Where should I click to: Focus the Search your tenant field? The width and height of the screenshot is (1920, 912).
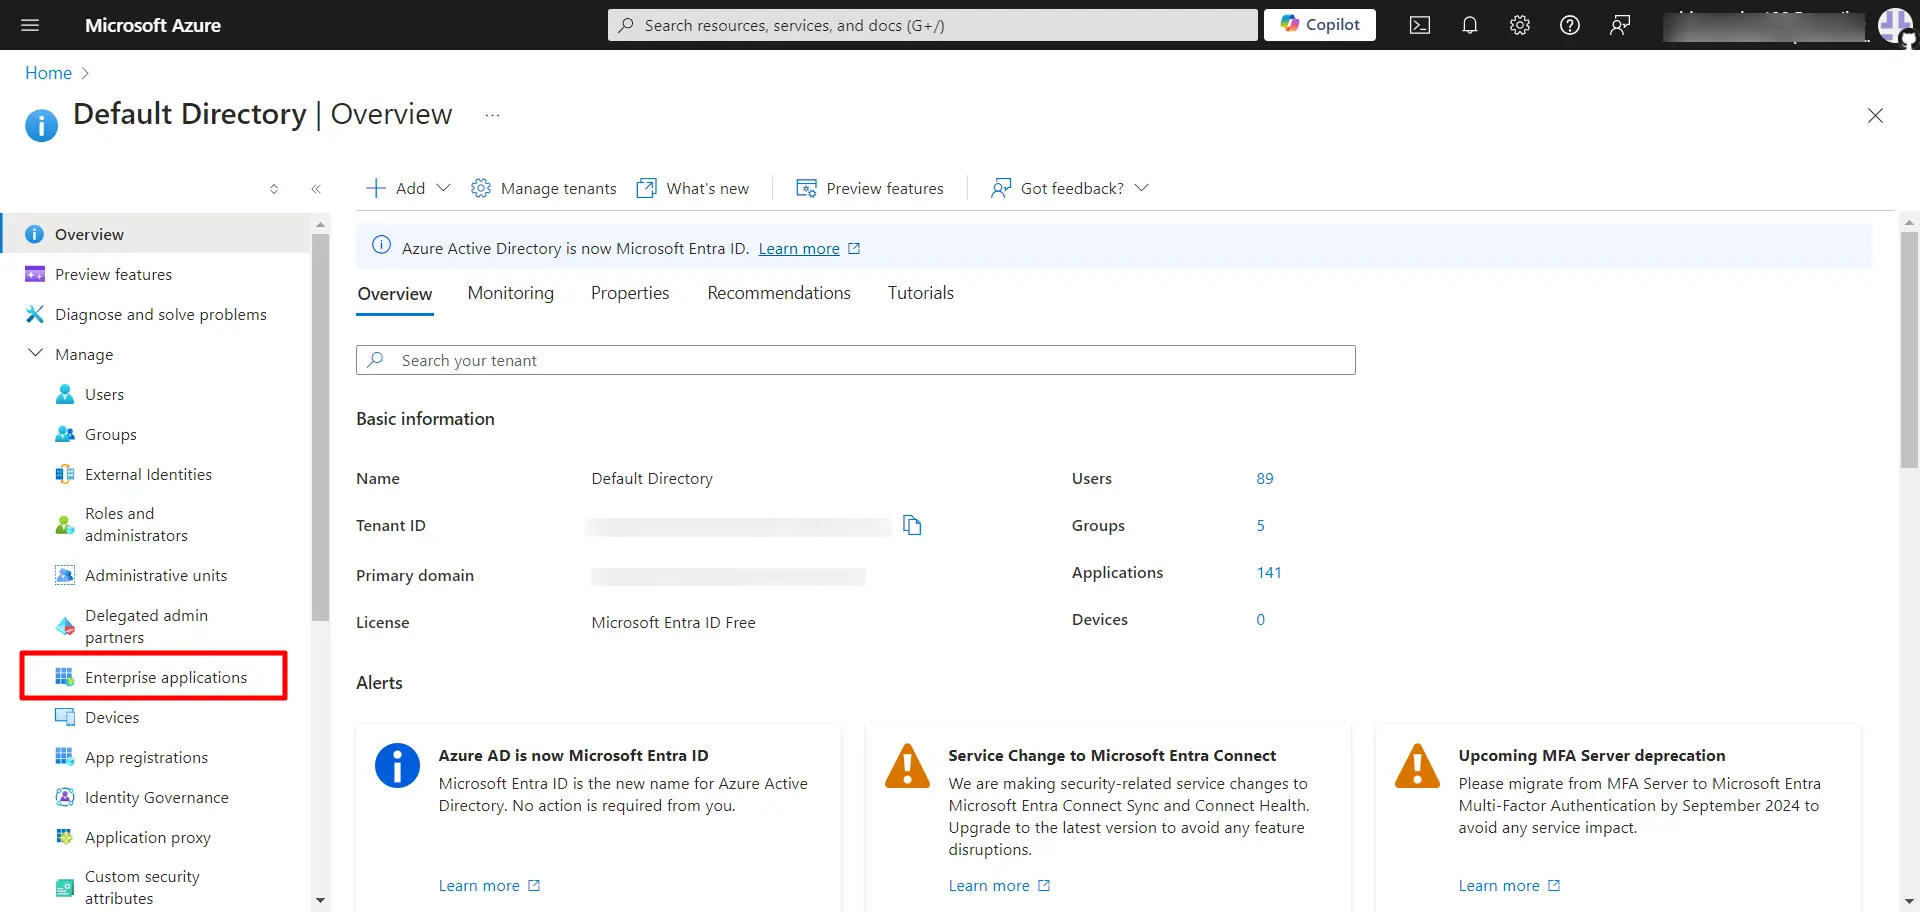[x=856, y=360]
